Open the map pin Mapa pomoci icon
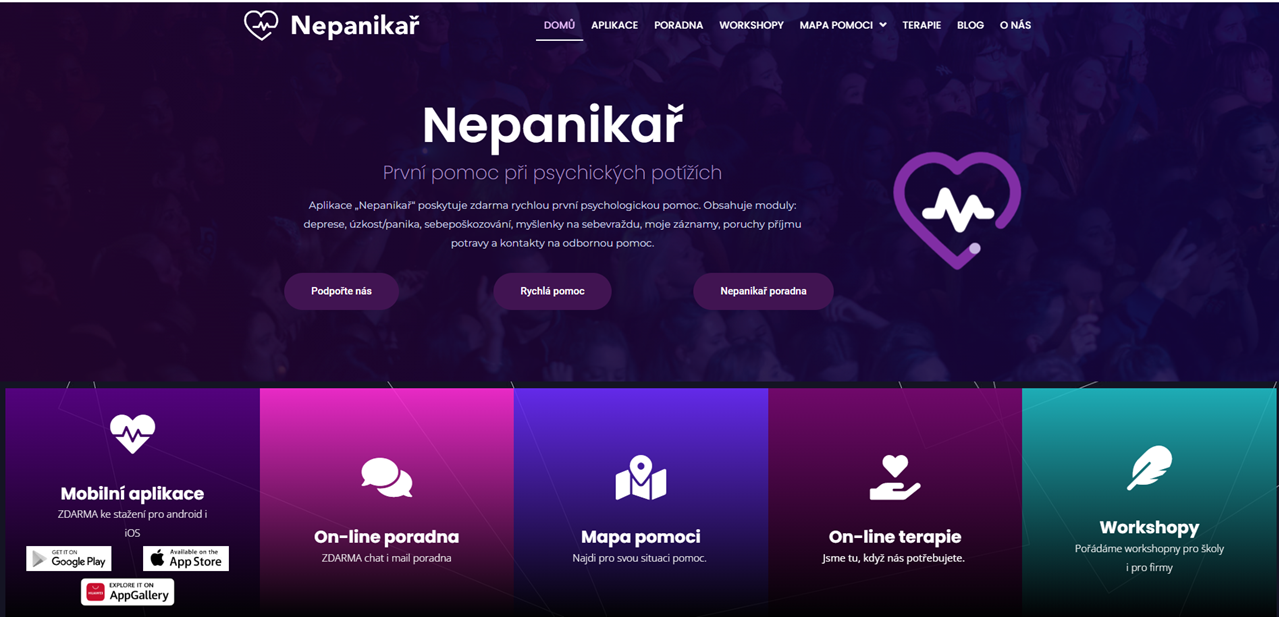 641,478
